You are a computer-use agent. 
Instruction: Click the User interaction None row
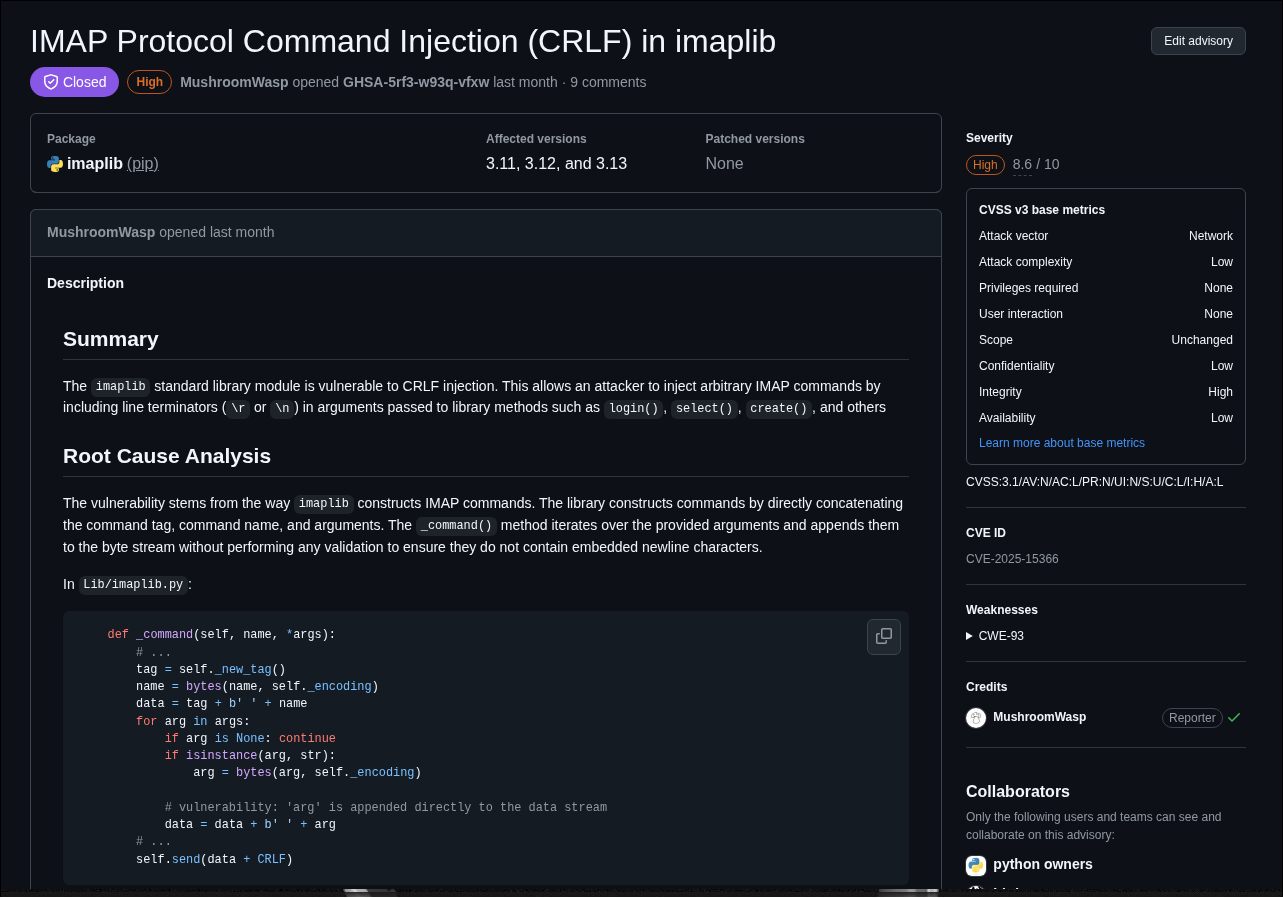(x=1106, y=314)
